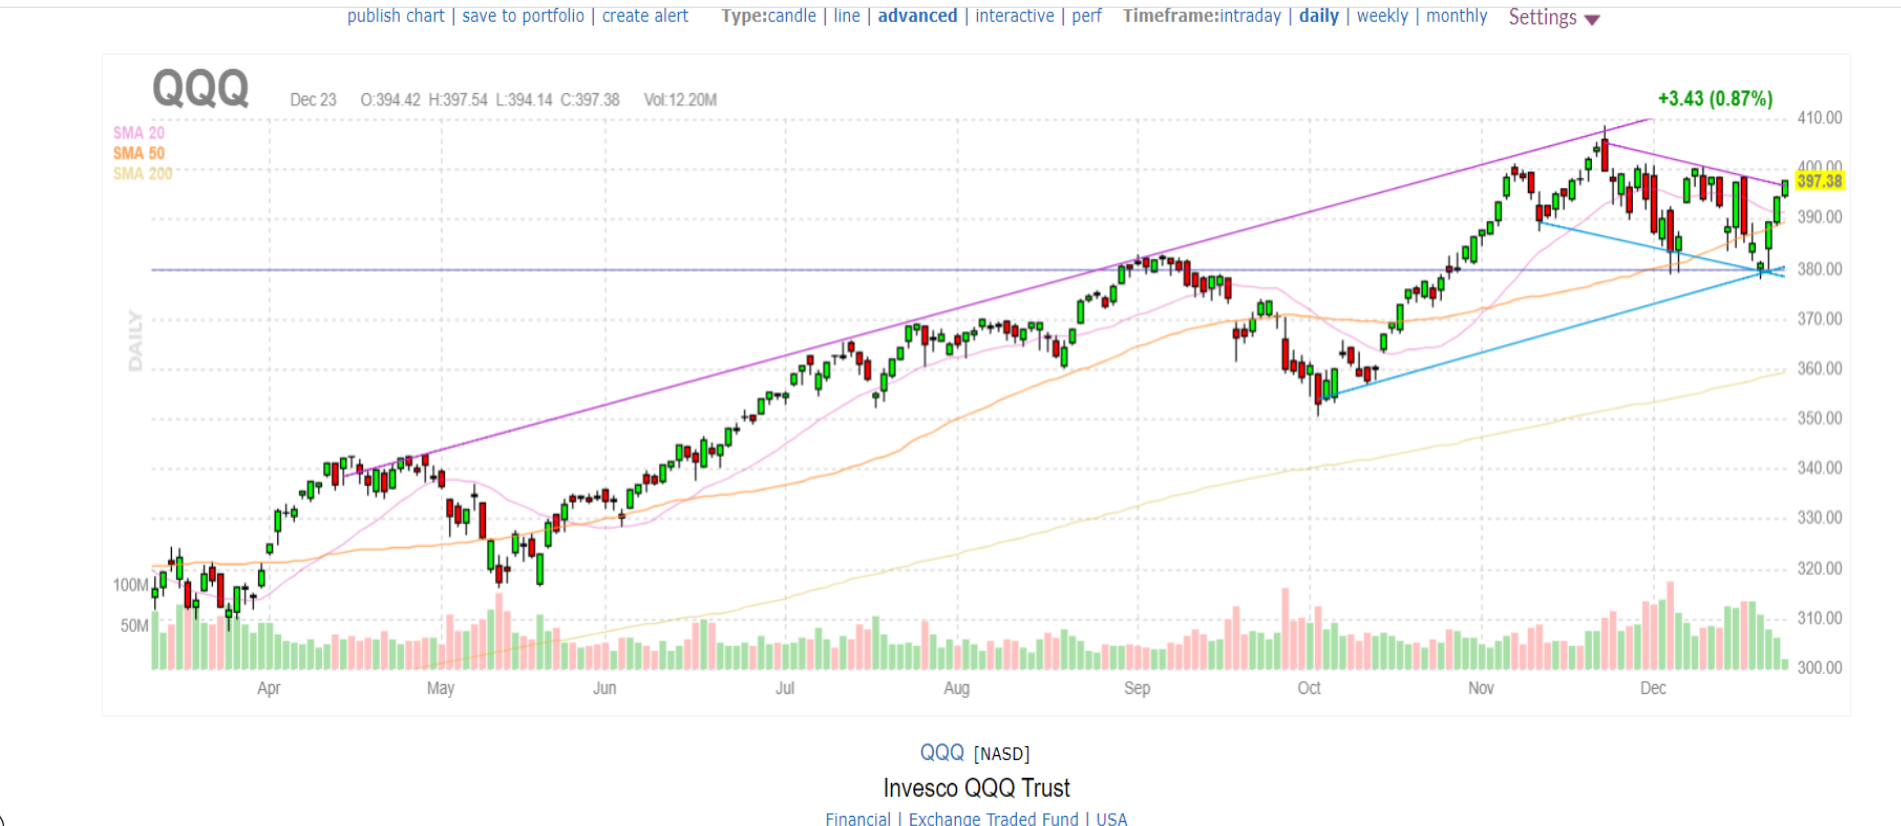Click the 'Aug' month axis label
Viewport: 1901px width, 826px height.
(957, 688)
